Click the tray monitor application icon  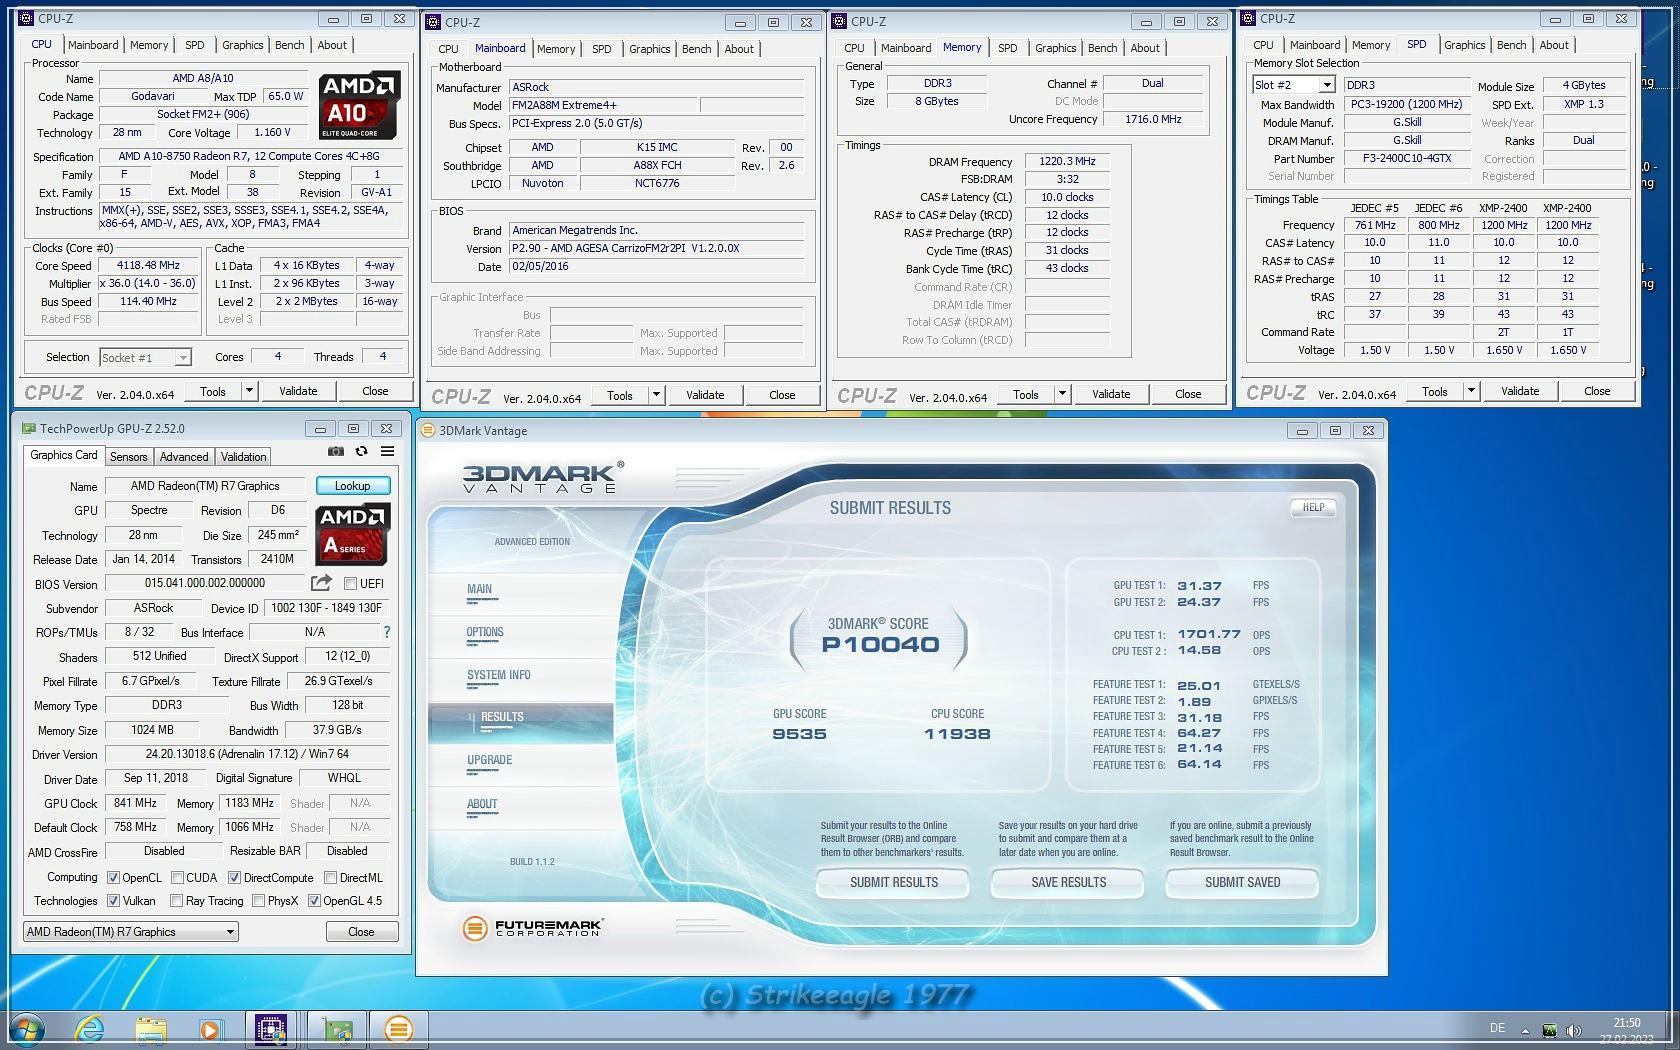1549,1030
